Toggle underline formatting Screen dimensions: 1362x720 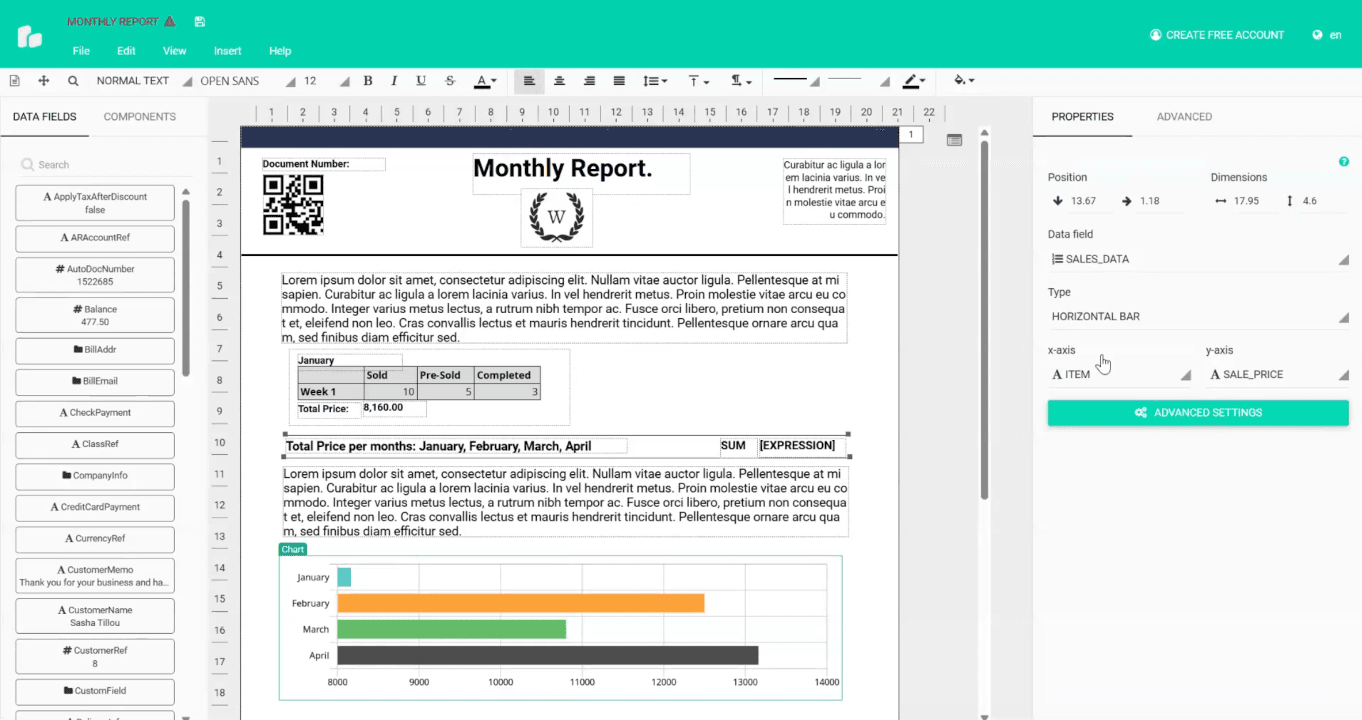[x=421, y=81]
